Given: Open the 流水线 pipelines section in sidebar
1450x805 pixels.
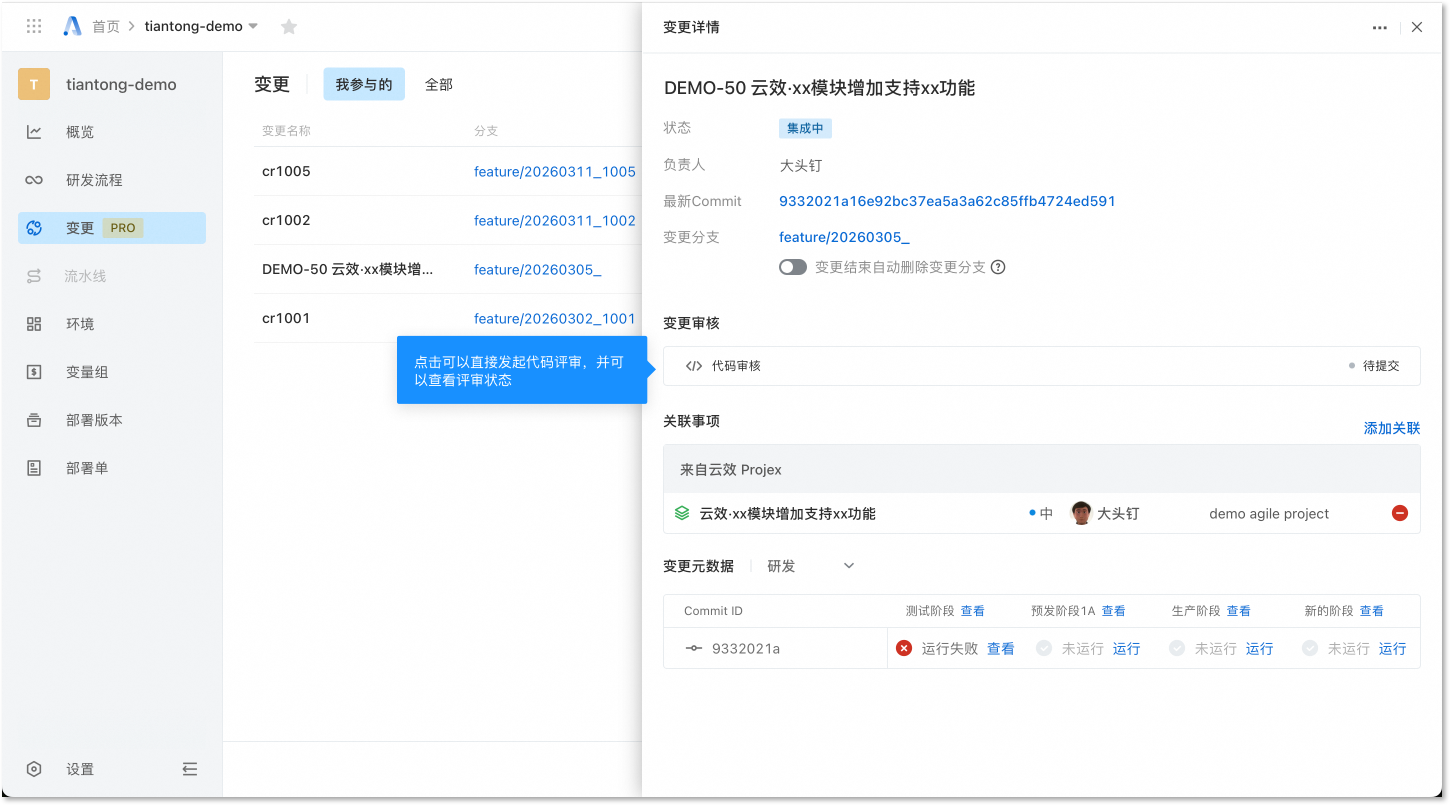Looking at the screenshot, I should point(90,275).
